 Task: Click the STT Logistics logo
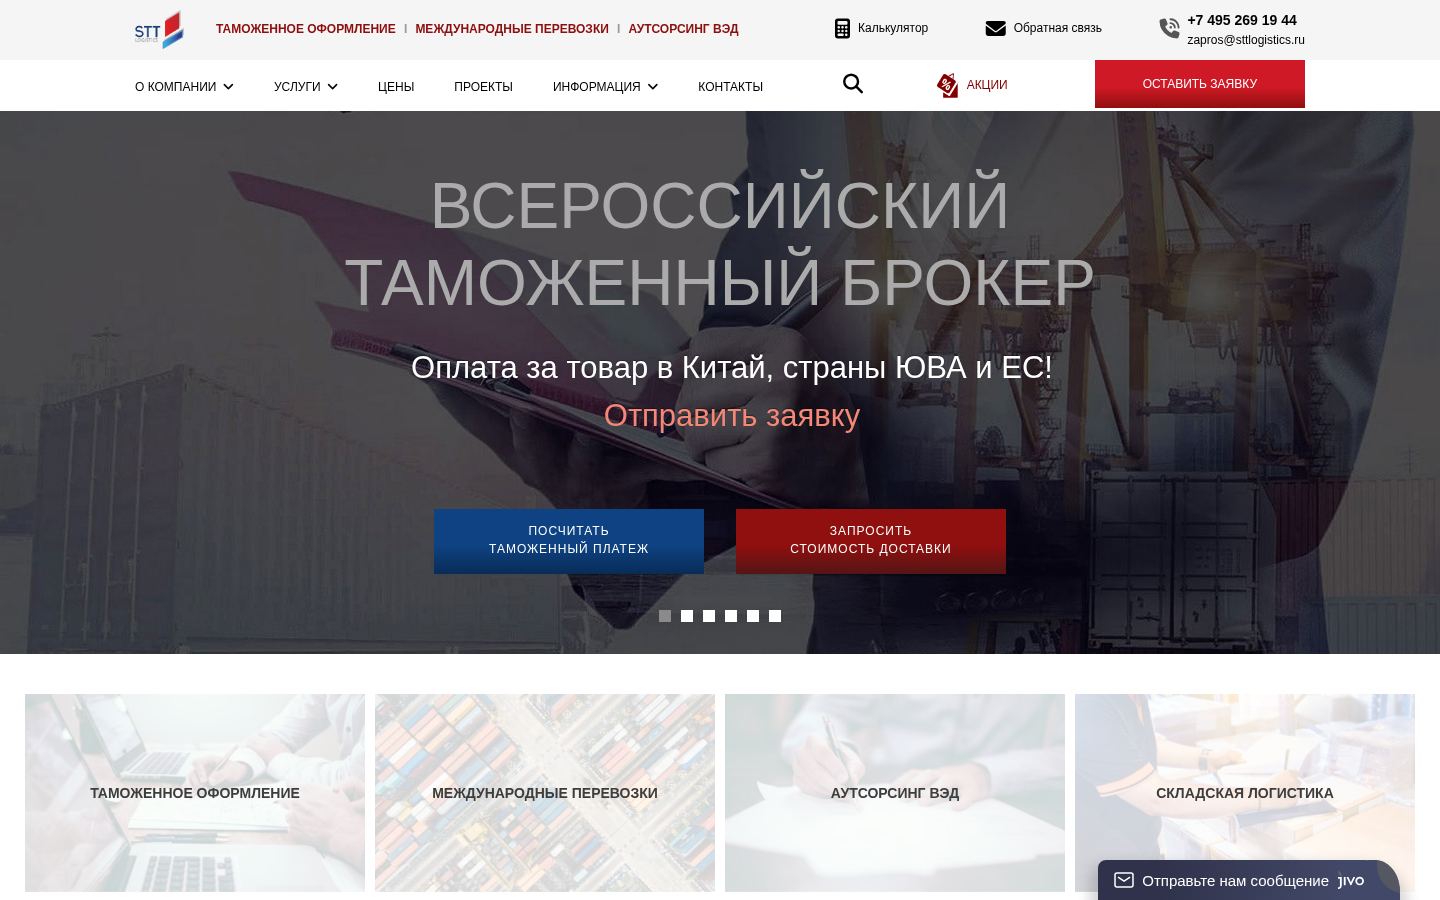[159, 29]
